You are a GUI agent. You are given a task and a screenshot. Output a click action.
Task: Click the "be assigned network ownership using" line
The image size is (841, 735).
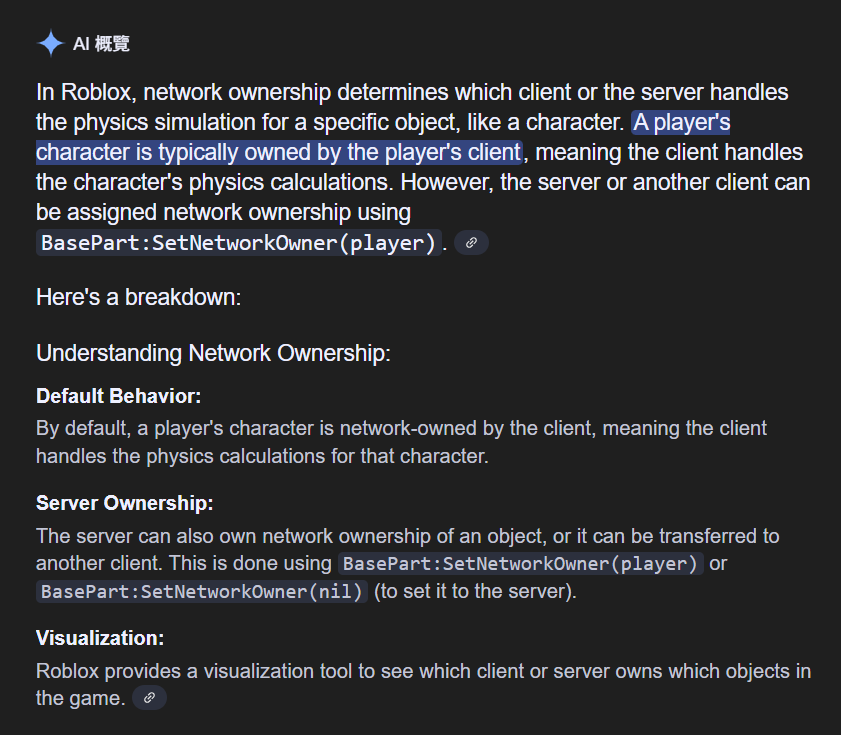223,212
